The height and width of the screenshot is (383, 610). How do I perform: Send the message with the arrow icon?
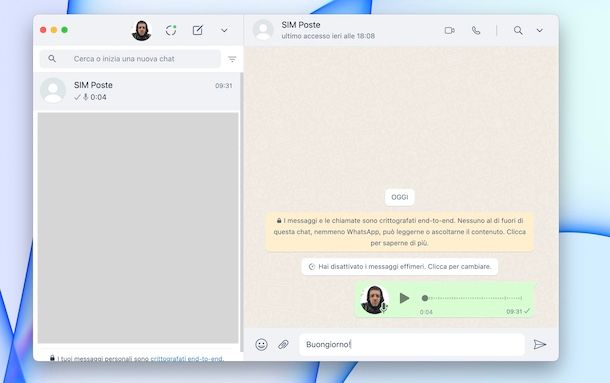point(540,344)
